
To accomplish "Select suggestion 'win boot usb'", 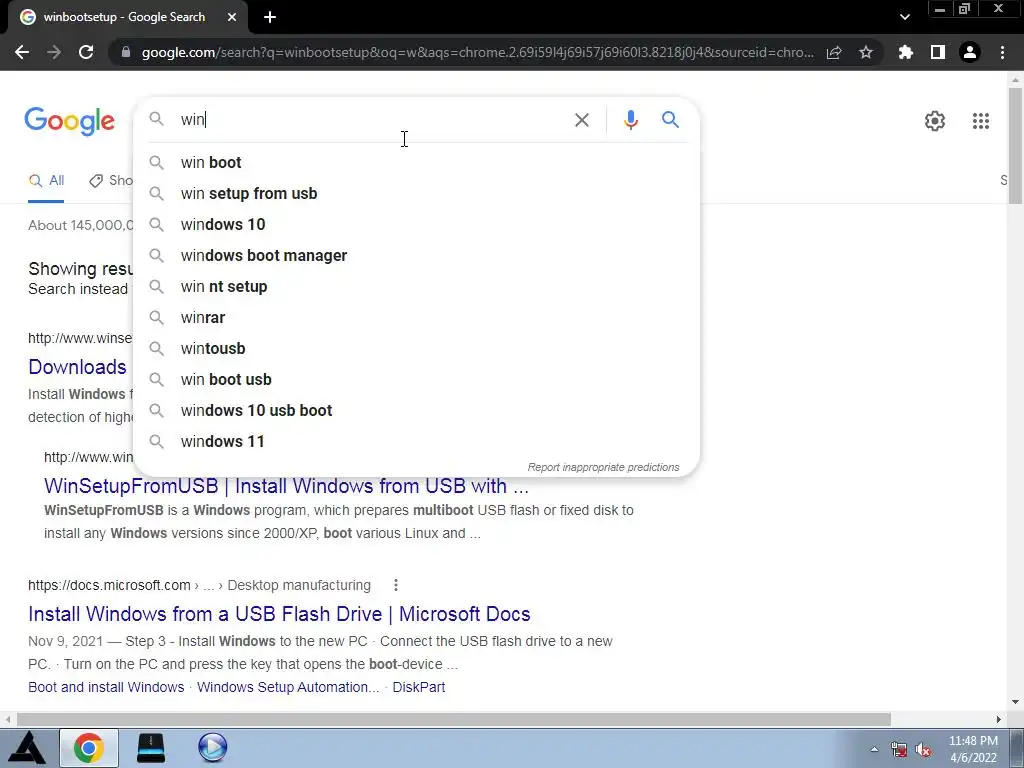I will [416, 379].
